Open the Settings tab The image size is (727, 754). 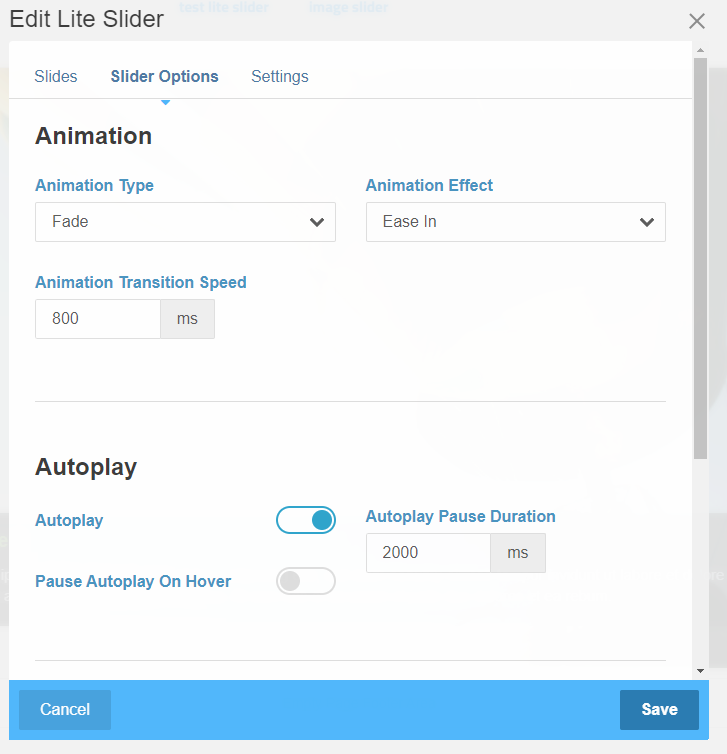tap(279, 76)
